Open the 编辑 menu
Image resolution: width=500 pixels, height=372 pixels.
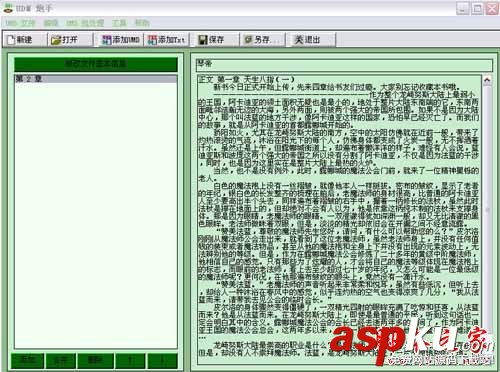(x=51, y=23)
